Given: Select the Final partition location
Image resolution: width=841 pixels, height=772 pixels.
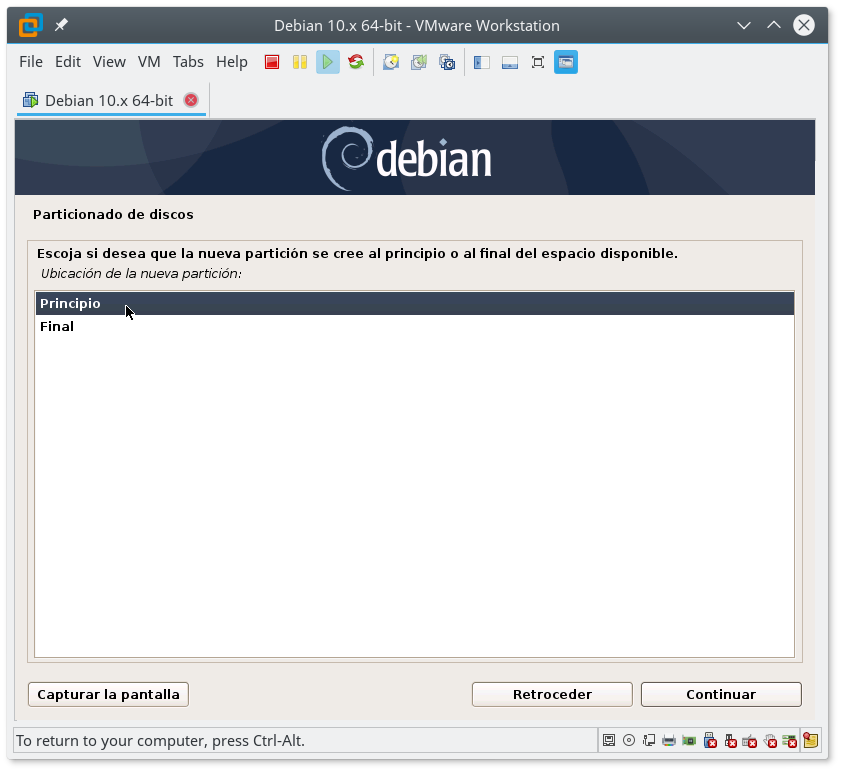Looking at the screenshot, I should pos(414,327).
